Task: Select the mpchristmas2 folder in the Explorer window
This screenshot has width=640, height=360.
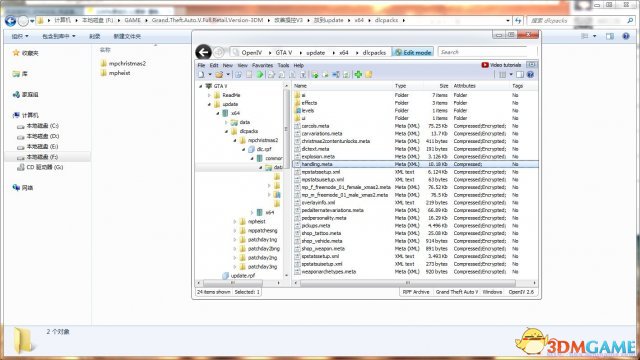Action: pos(123,64)
